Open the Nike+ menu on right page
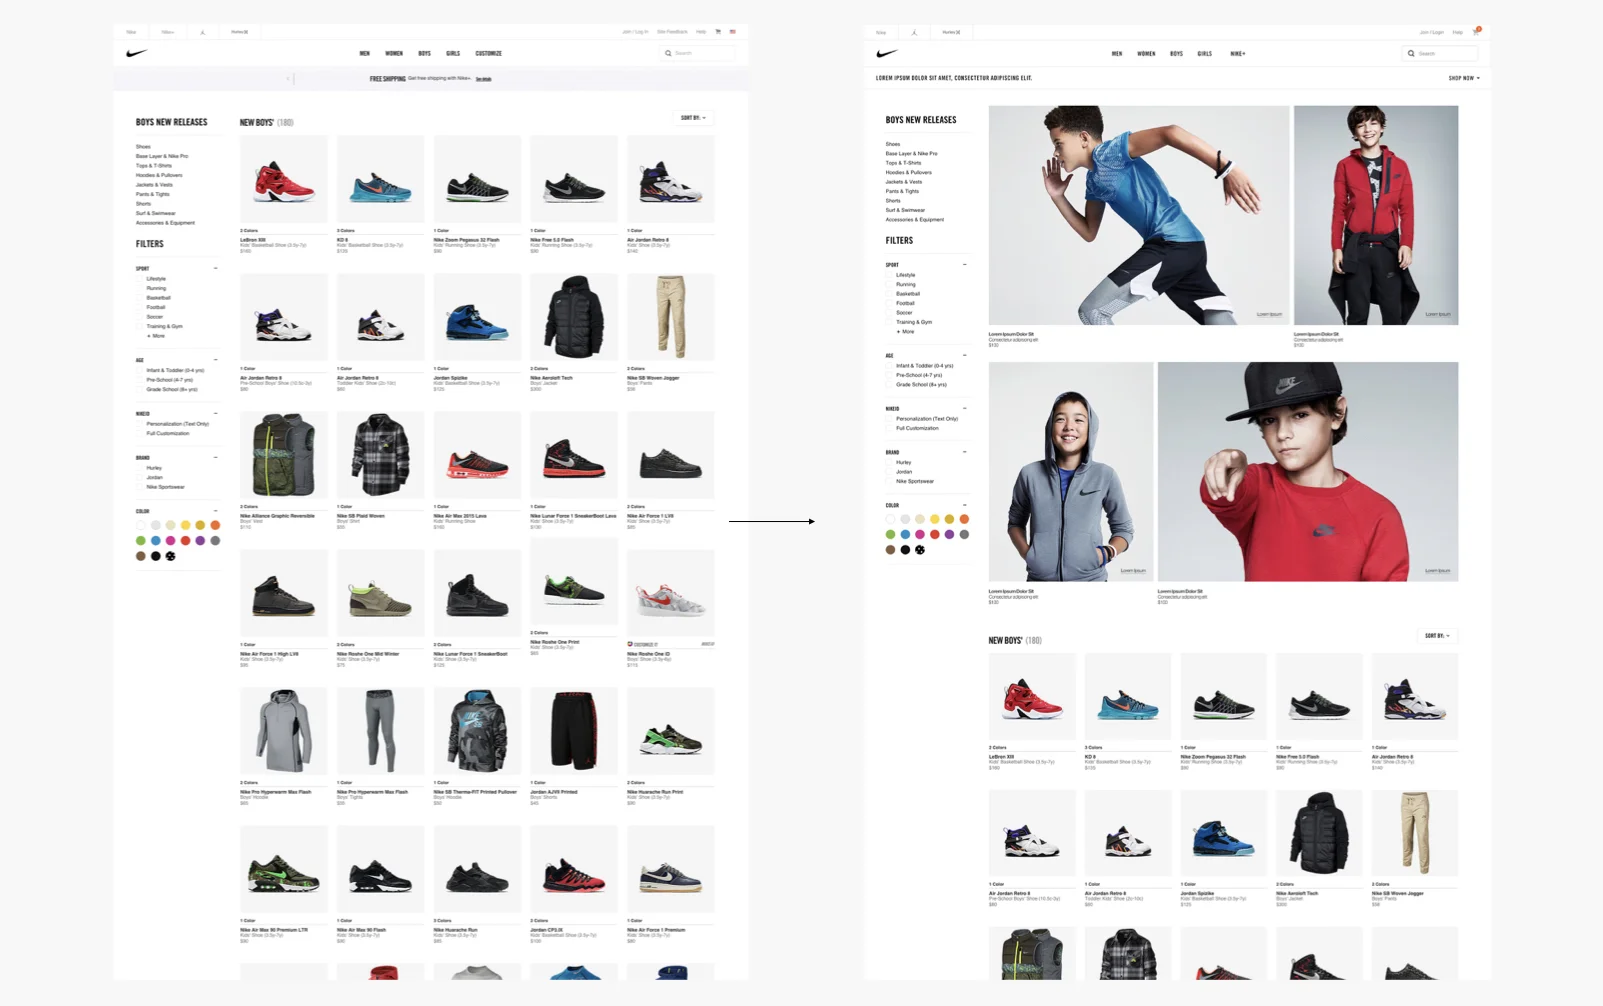Viewport: 1603px width, 1006px height. tap(1238, 54)
